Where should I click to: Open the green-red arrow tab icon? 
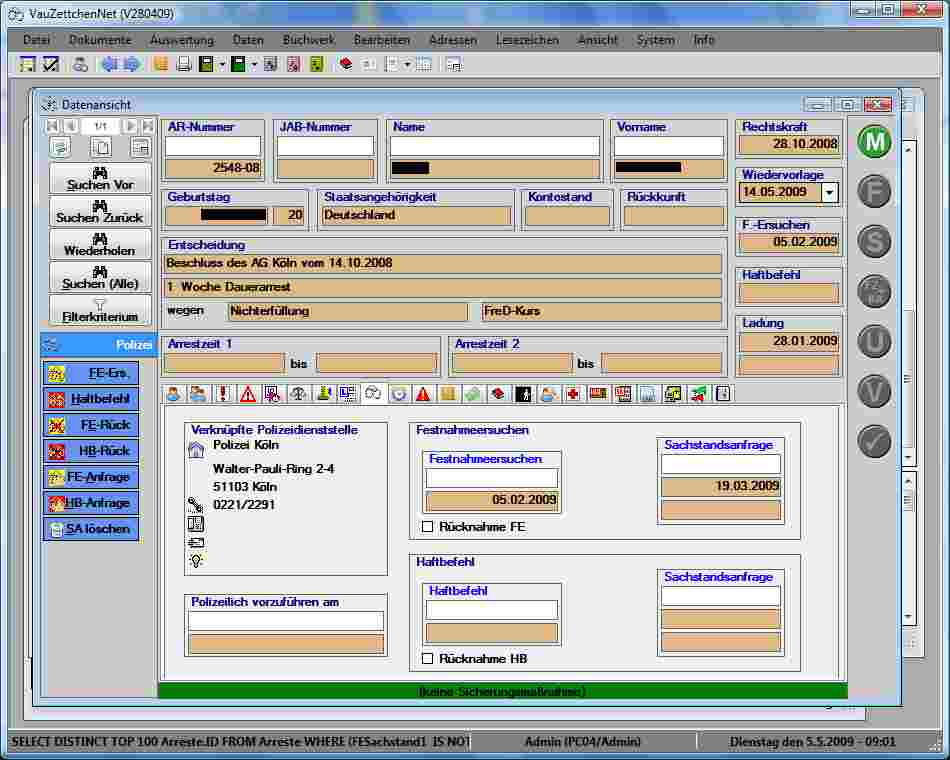pyautogui.click(x=698, y=394)
